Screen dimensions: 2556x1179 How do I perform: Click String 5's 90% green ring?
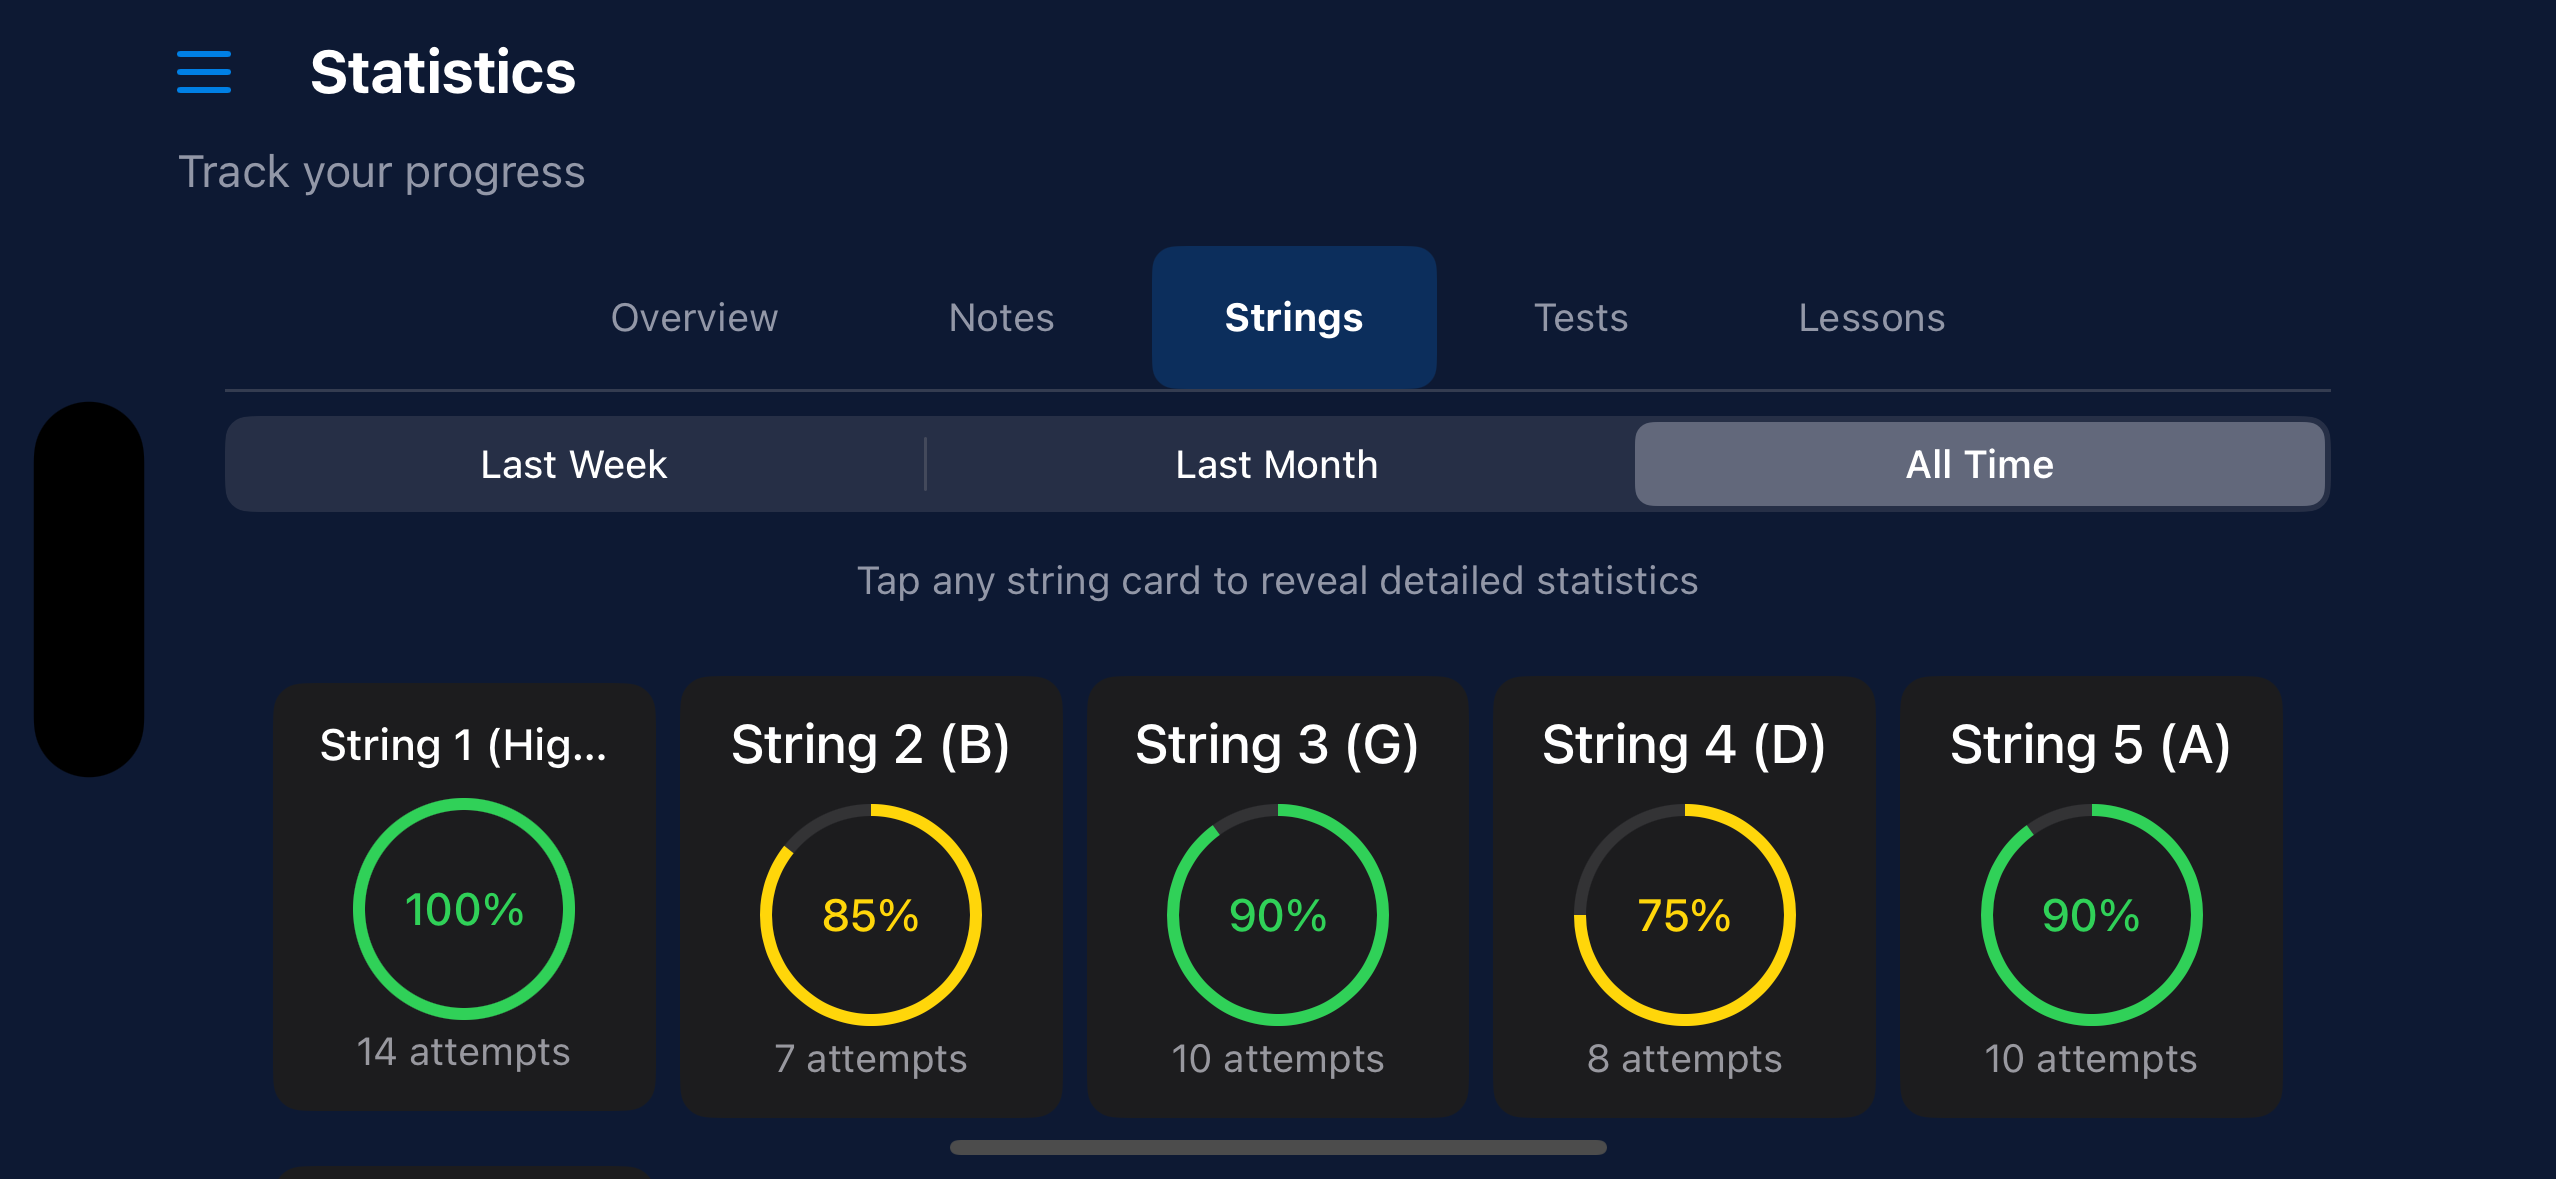(2091, 915)
